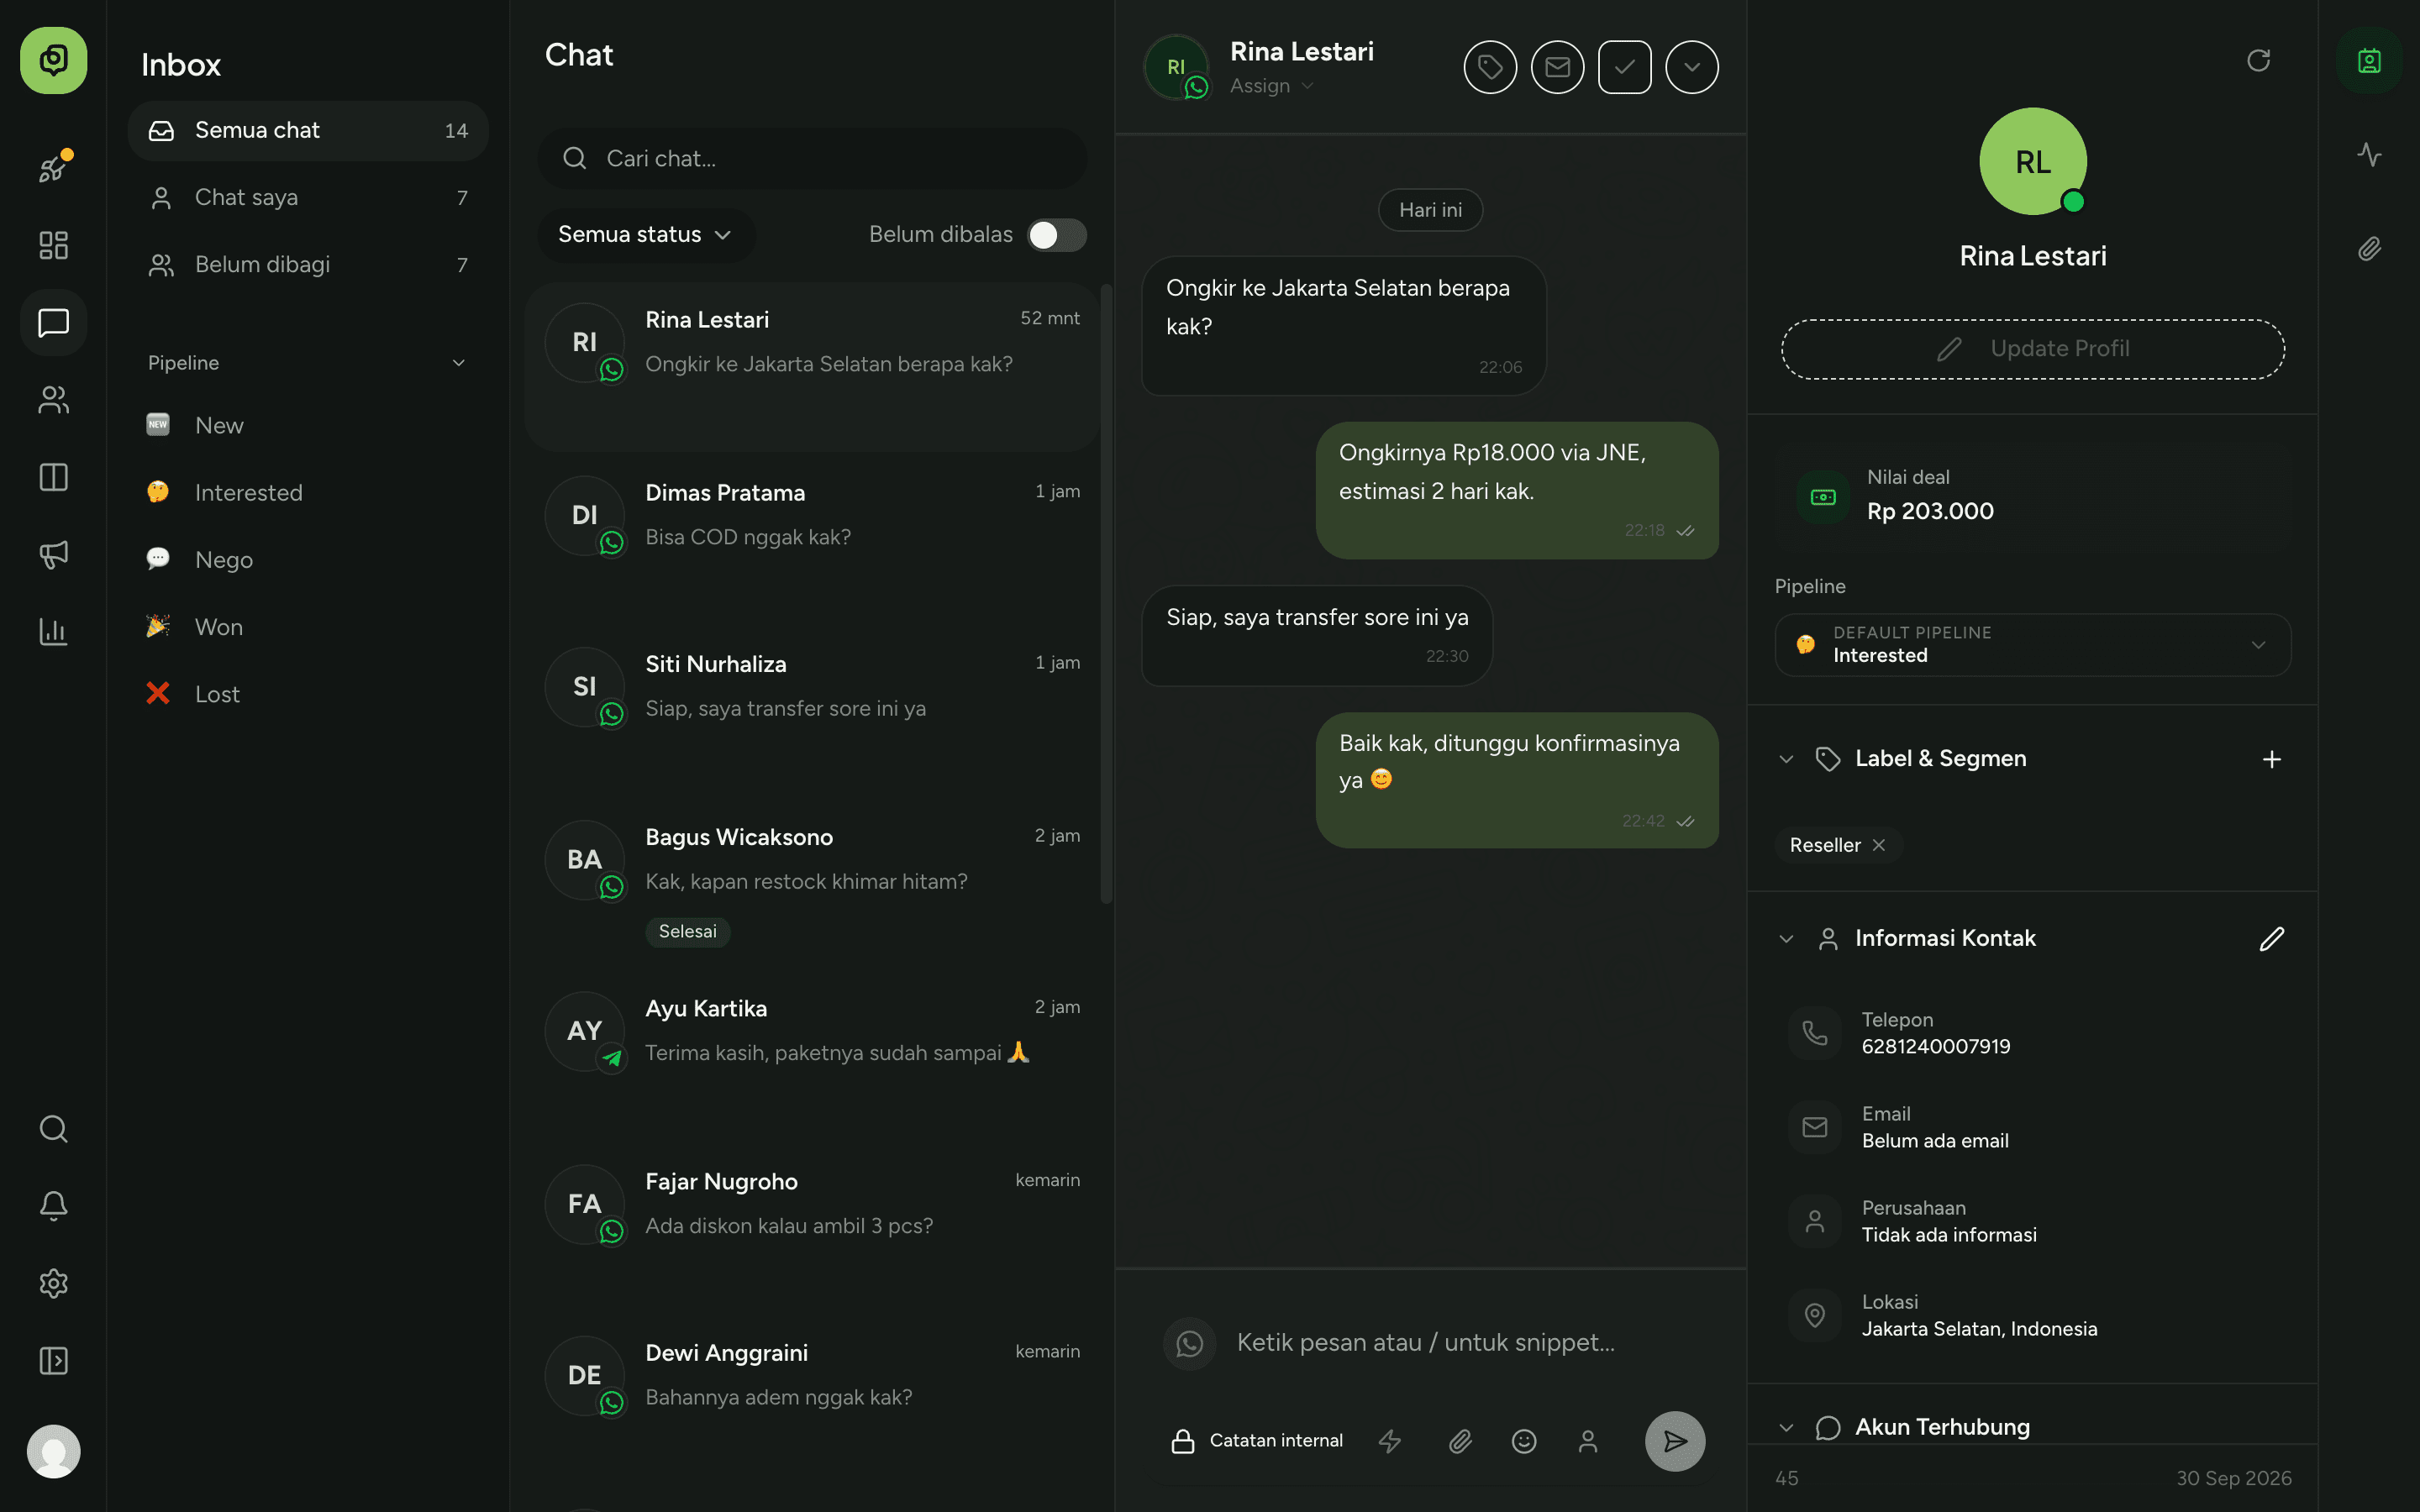Click the checkmark resolve icon in header
Image resolution: width=2420 pixels, height=1512 pixels.
(x=1624, y=67)
